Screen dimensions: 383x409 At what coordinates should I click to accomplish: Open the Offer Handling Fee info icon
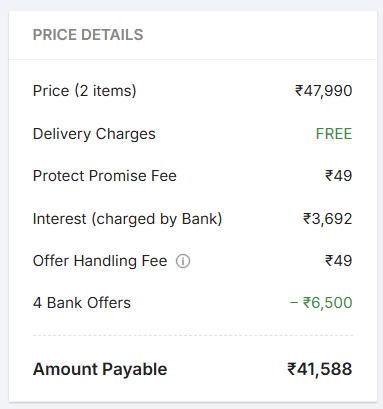click(x=183, y=261)
